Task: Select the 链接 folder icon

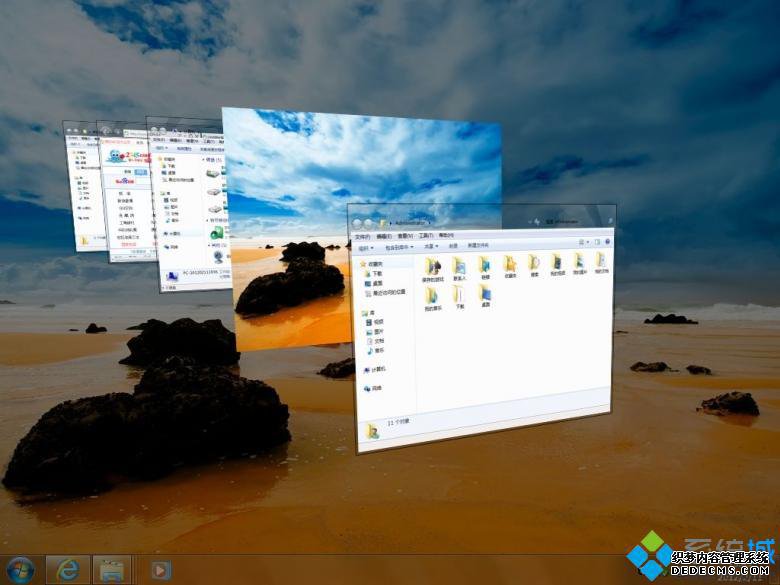Action: tap(485, 268)
